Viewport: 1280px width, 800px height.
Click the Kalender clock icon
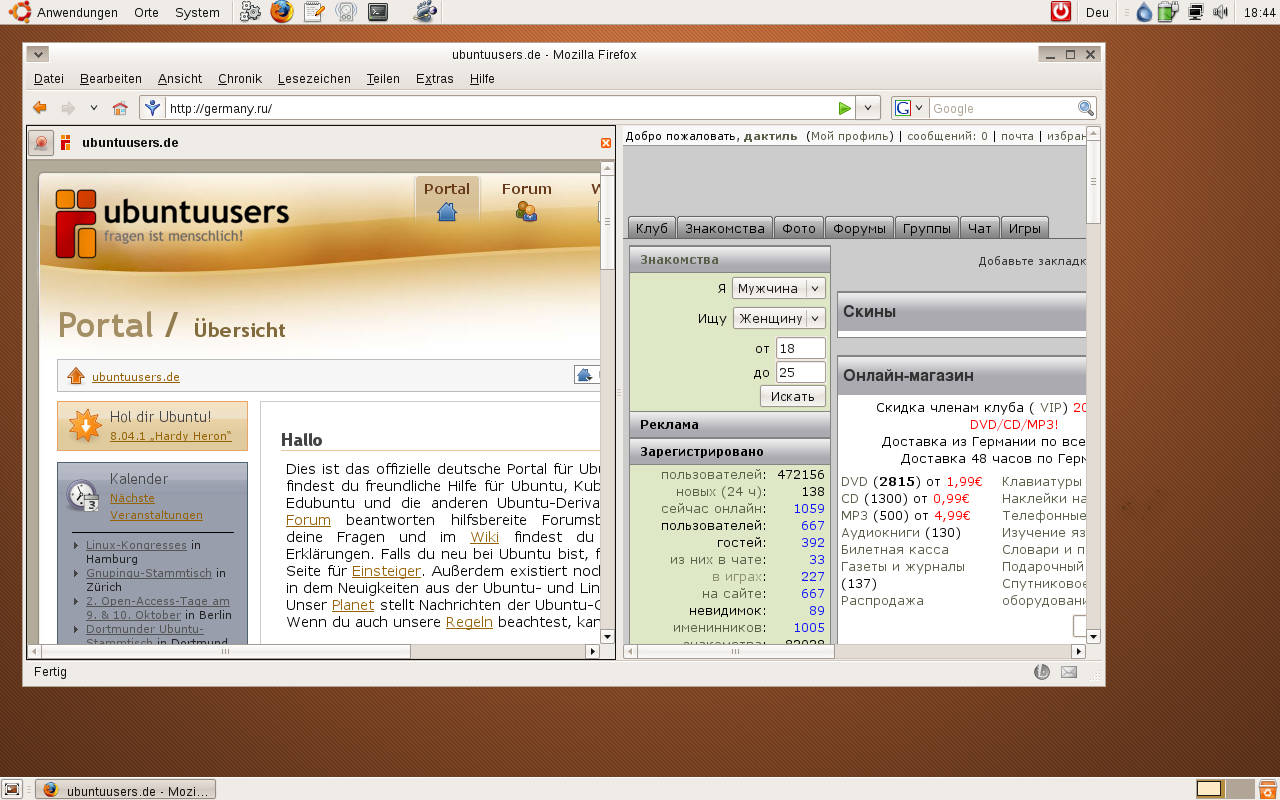tap(82, 496)
